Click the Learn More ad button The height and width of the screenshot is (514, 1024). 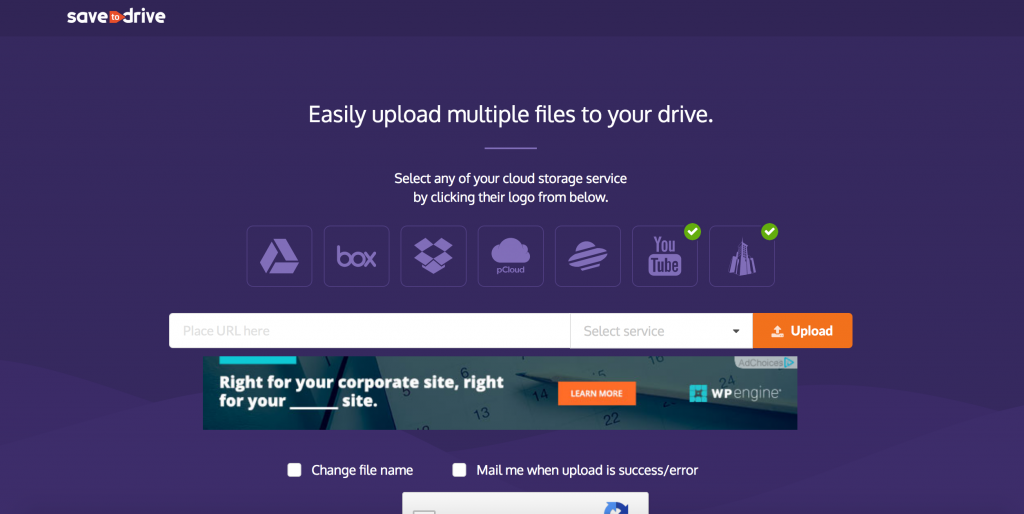[596, 393]
